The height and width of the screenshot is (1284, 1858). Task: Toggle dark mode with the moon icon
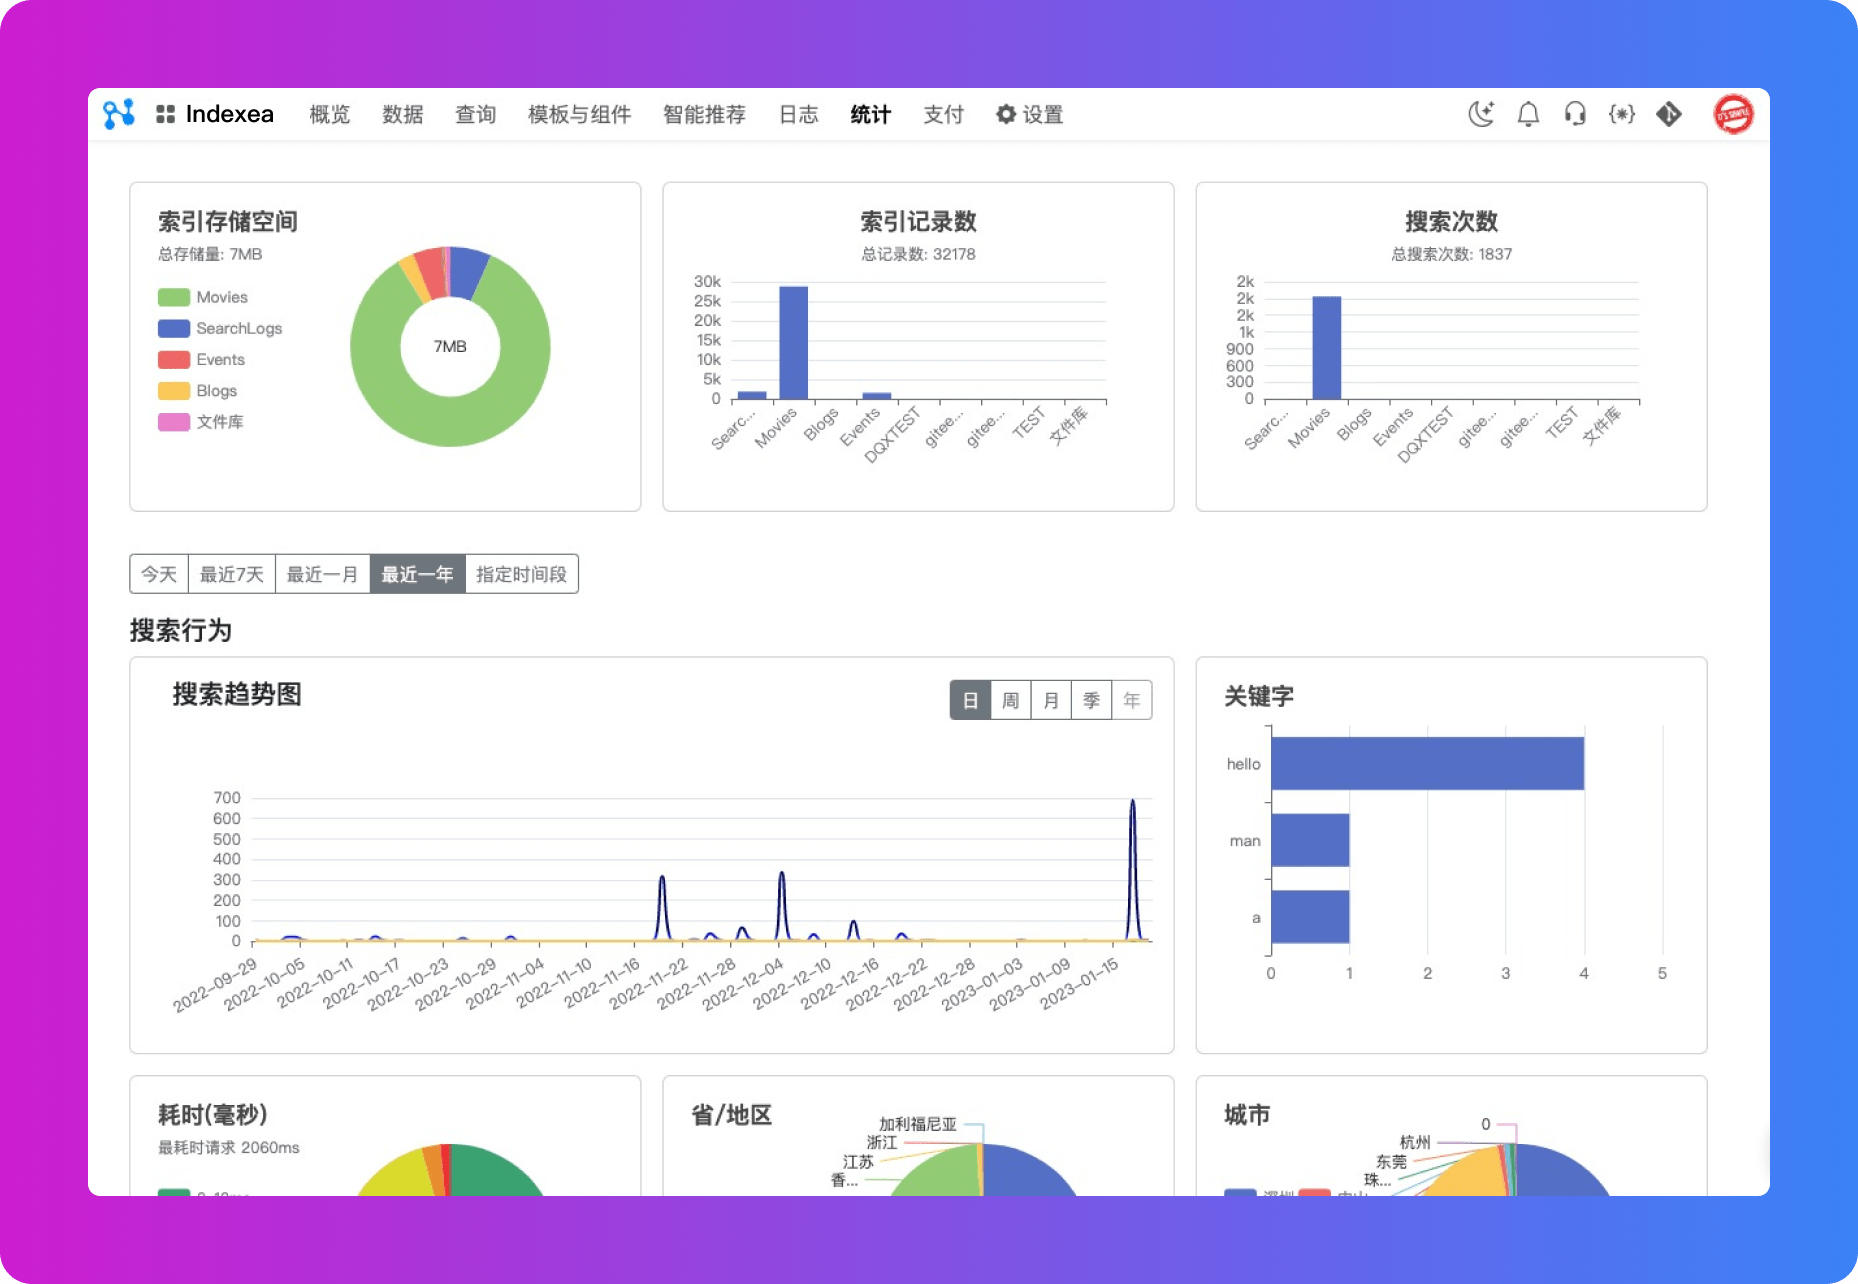click(x=1481, y=114)
